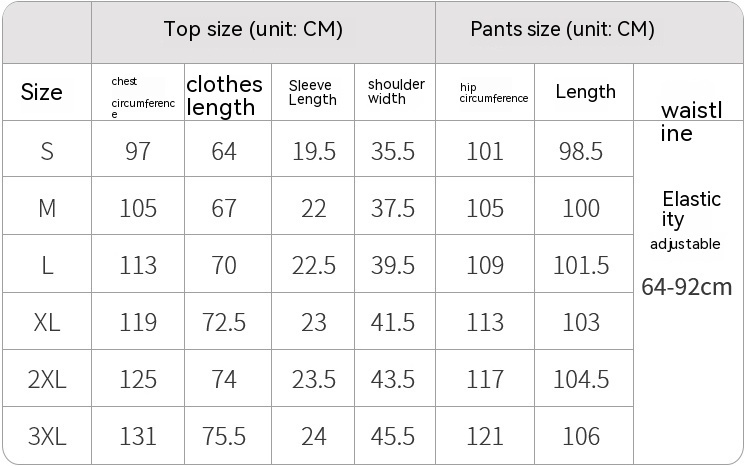Click the "Sleeve Length" column header

click(312, 93)
